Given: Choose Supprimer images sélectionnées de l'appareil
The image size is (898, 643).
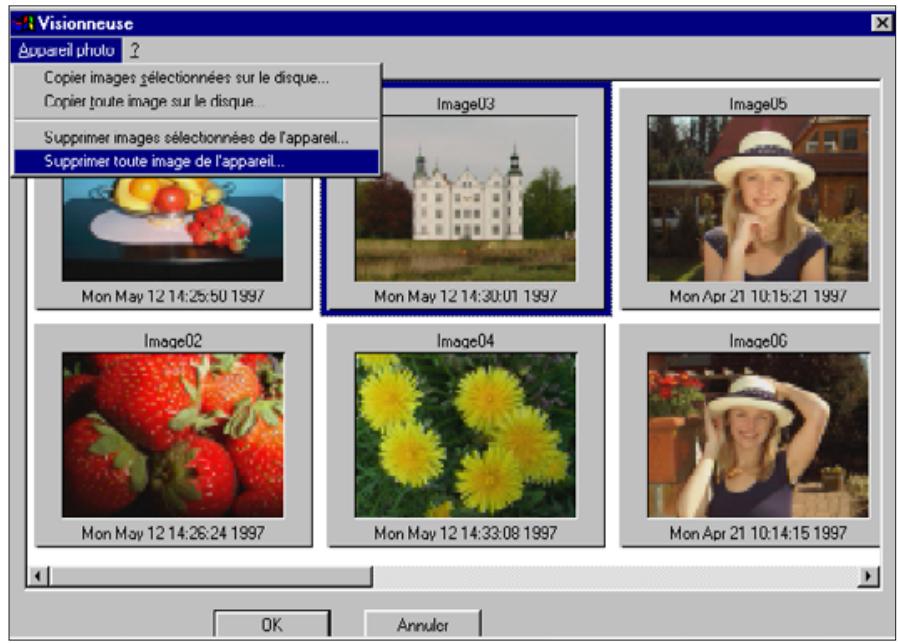Looking at the screenshot, I should 196,138.
